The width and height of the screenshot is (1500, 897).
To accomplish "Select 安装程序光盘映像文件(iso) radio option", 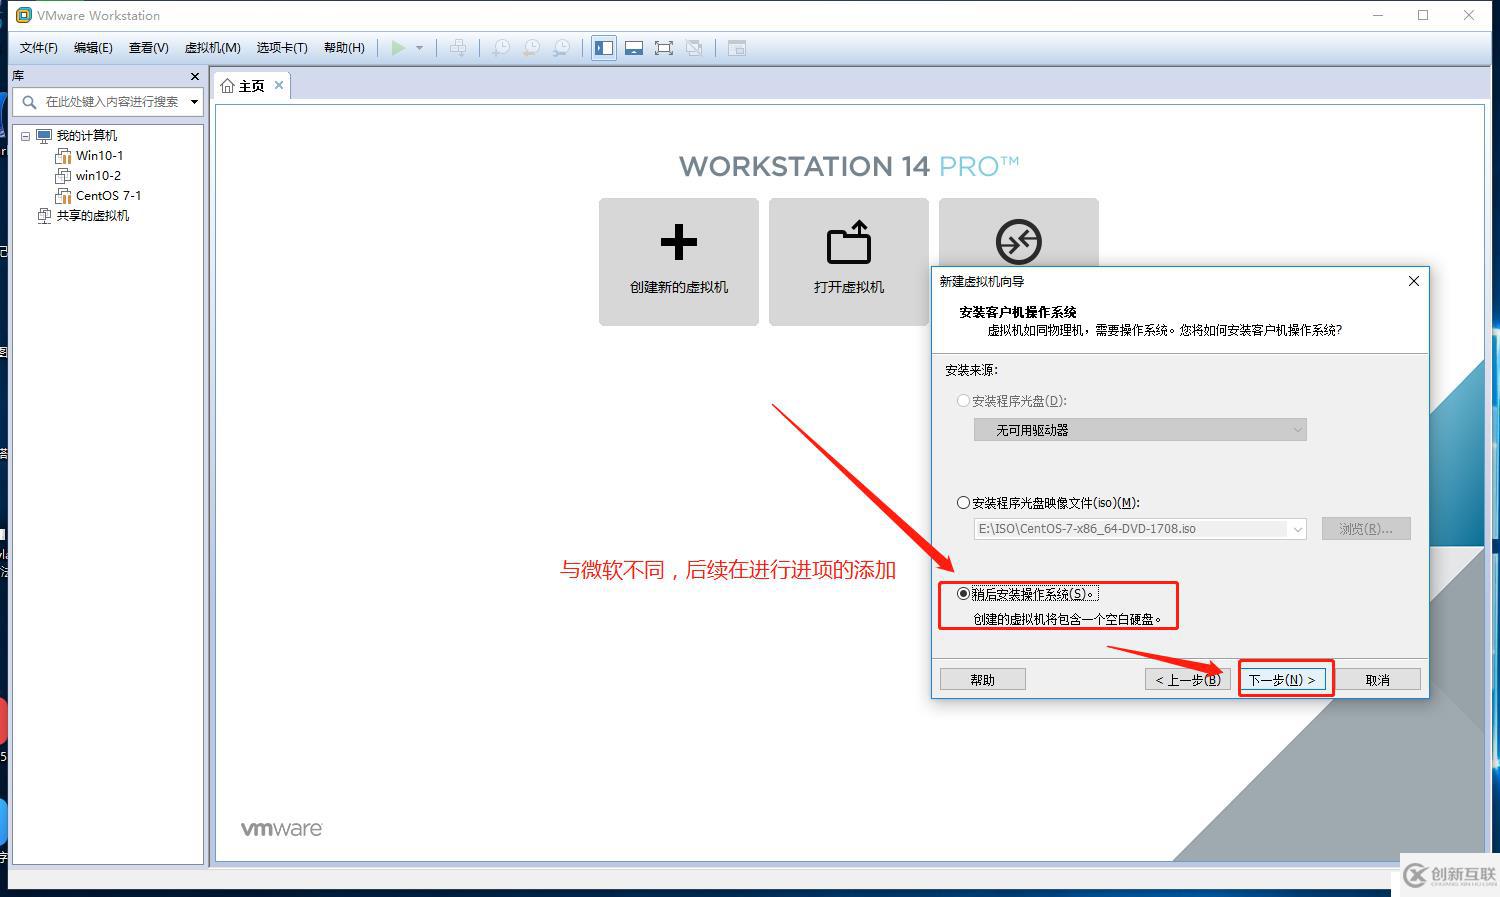I will (x=963, y=503).
